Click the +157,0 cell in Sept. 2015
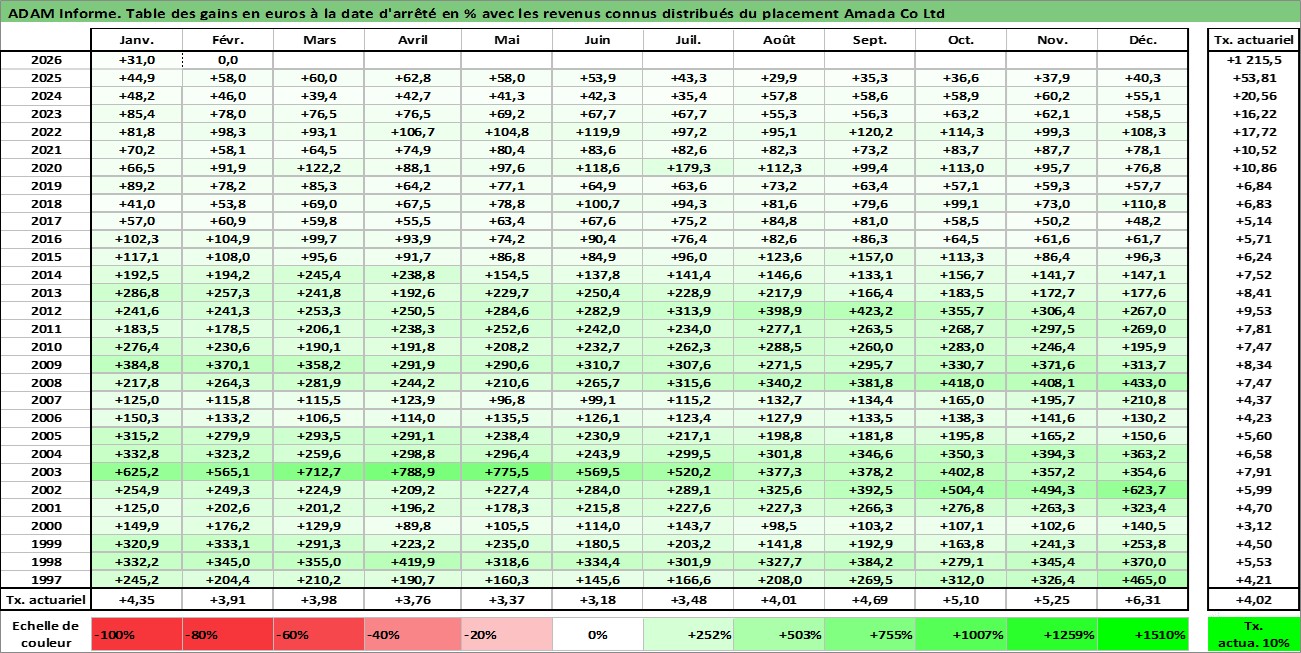Viewport: 1301px width, 653px height. pos(869,257)
